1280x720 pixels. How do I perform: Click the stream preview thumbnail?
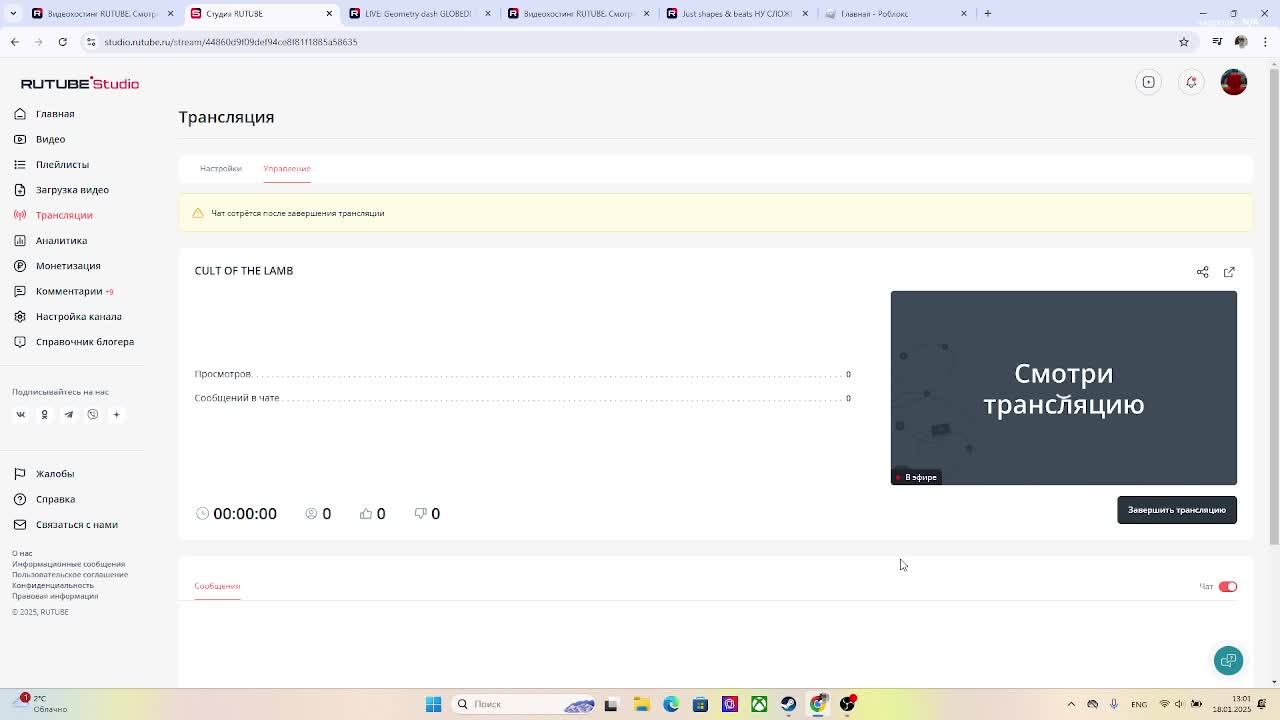coord(1064,388)
